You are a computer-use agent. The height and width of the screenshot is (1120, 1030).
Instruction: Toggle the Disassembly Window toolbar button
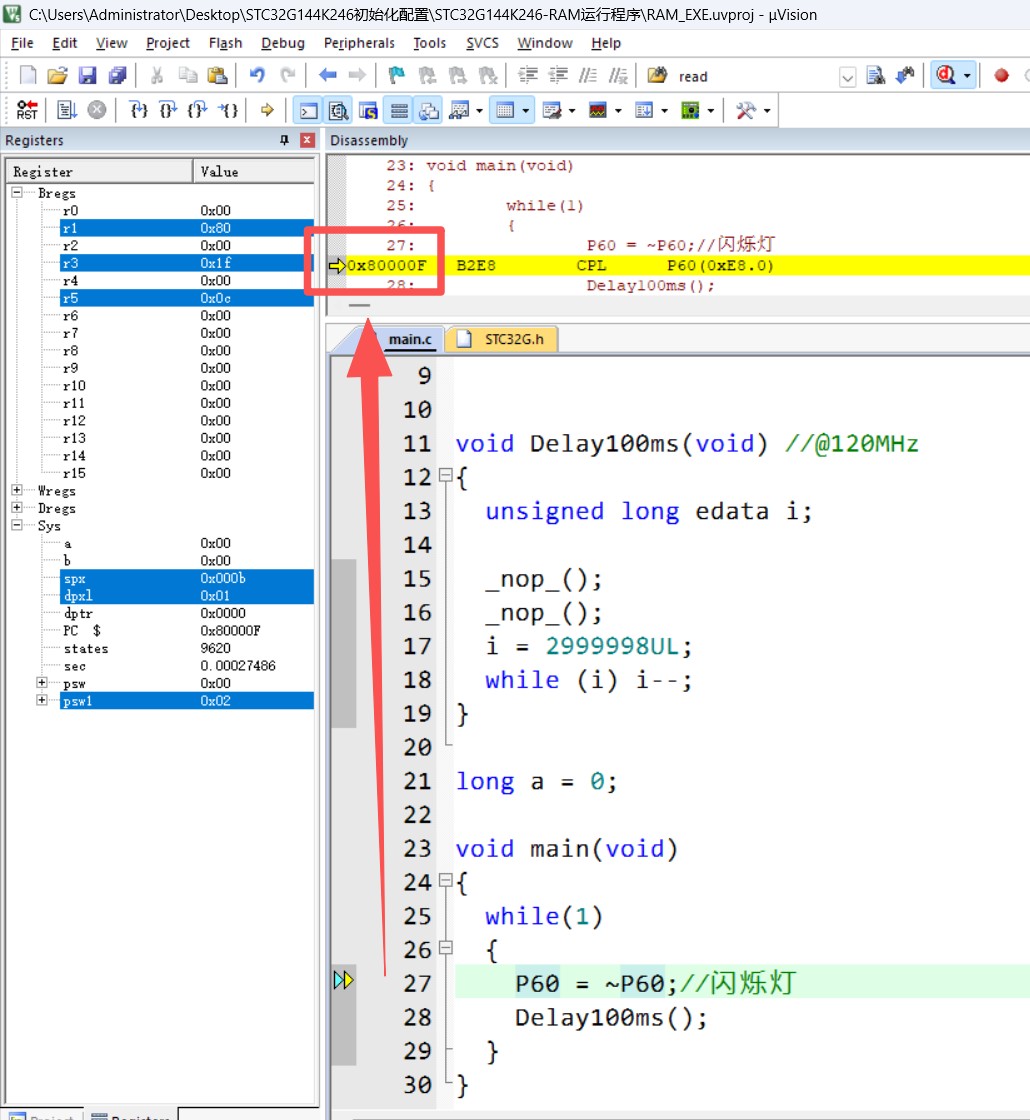[338, 110]
